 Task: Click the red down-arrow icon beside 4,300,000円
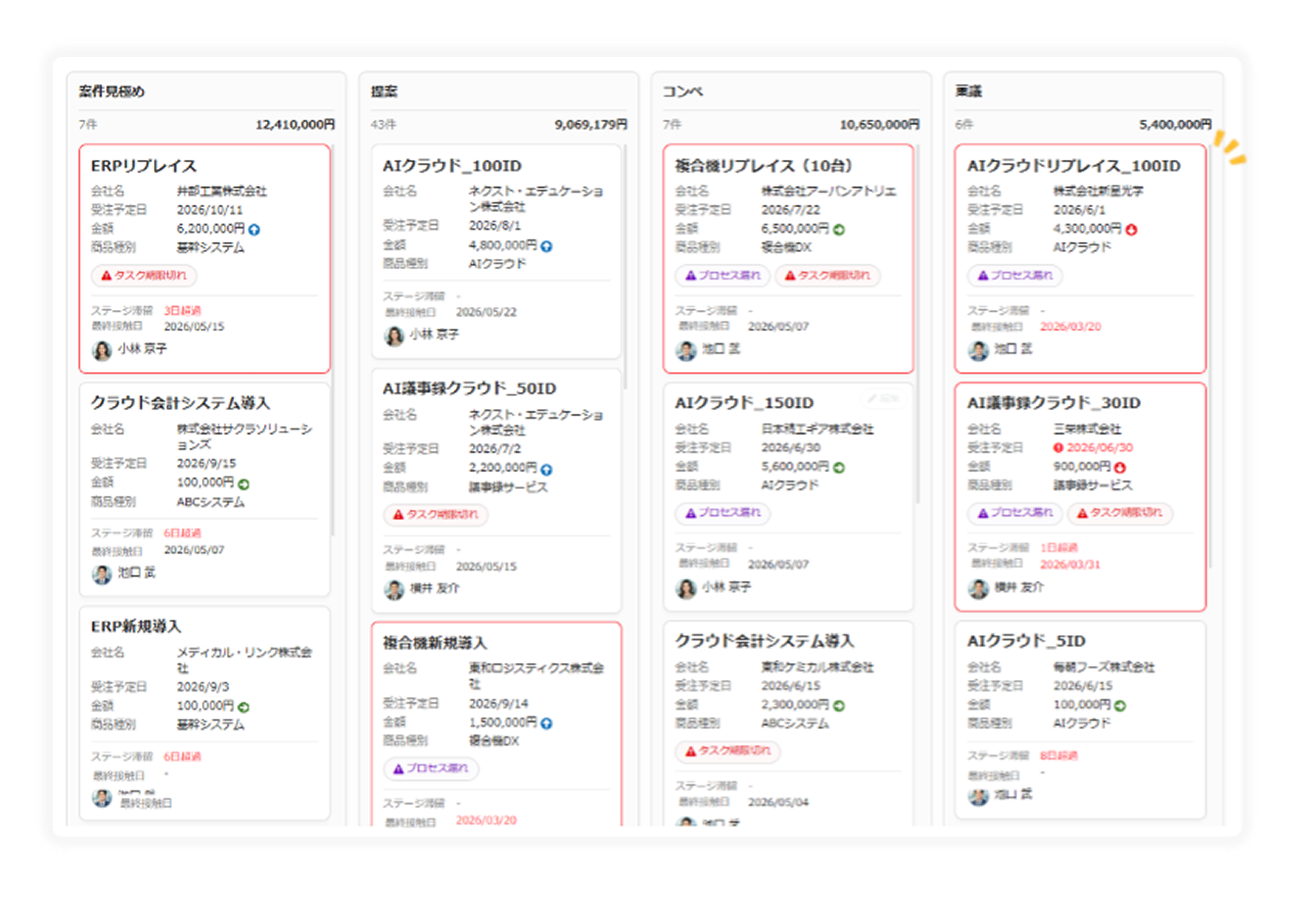1131,229
